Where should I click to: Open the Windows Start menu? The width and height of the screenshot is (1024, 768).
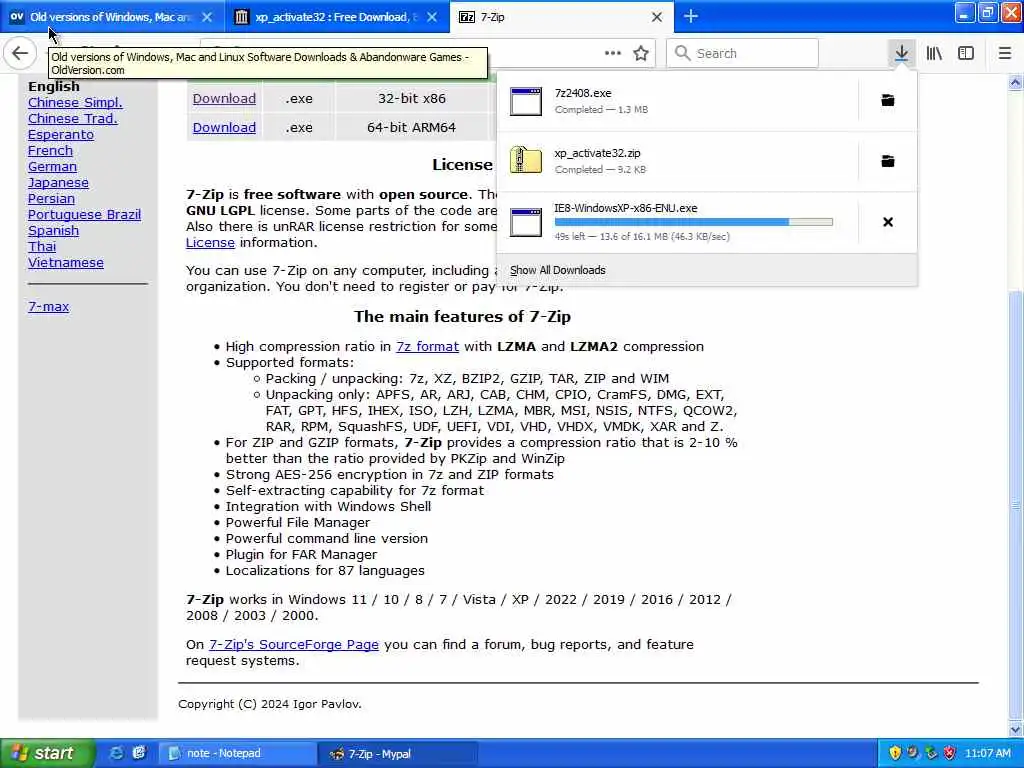(47, 753)
